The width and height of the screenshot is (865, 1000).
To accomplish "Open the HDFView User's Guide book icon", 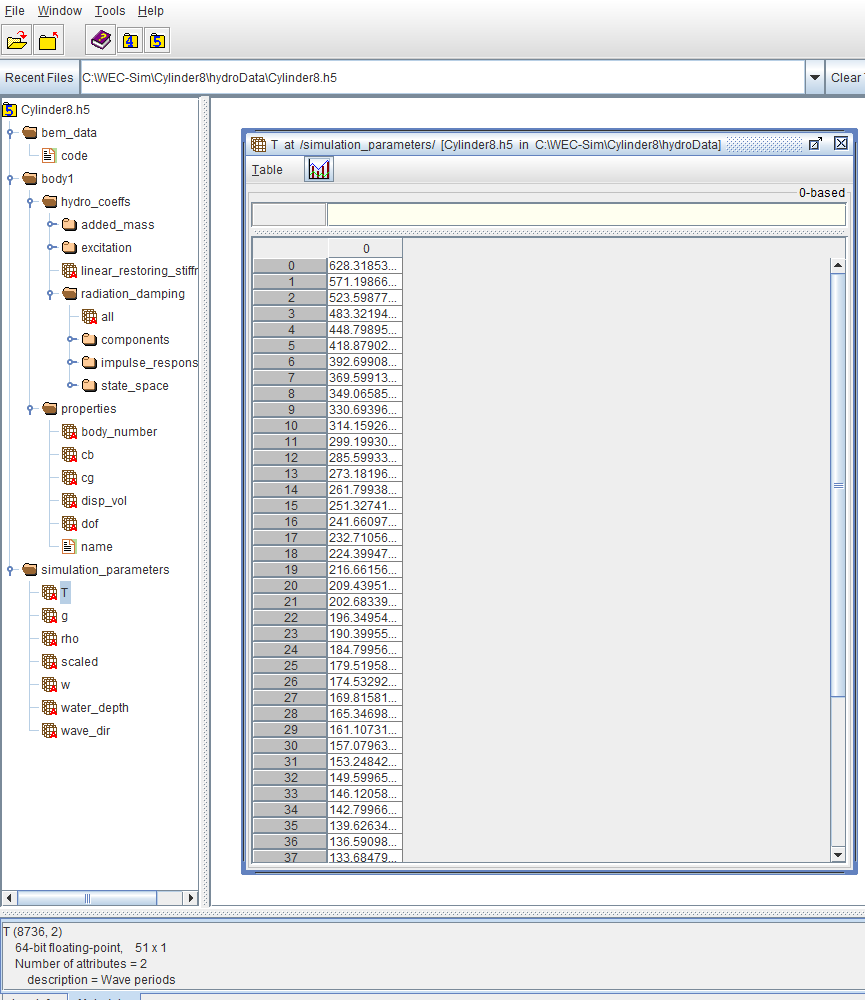I will pyautogui.click(x=100, y=39).
